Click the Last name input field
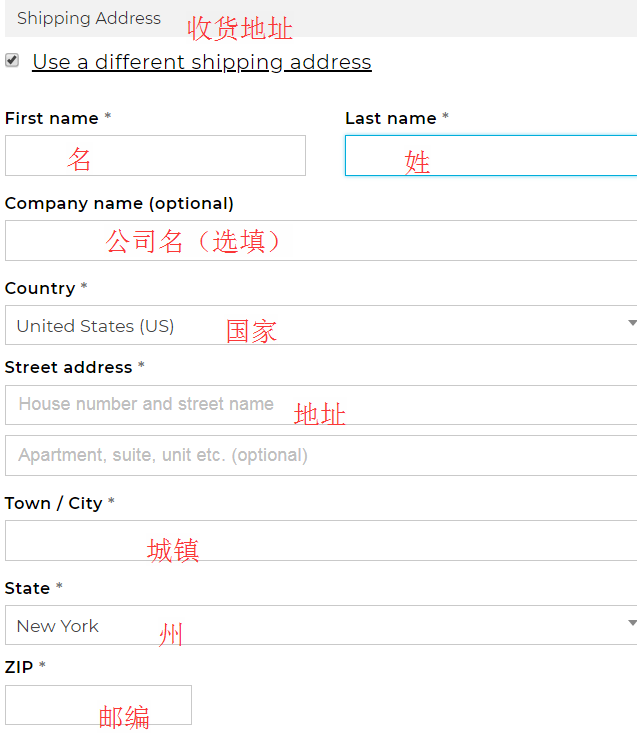 click(x=490, y=156)
